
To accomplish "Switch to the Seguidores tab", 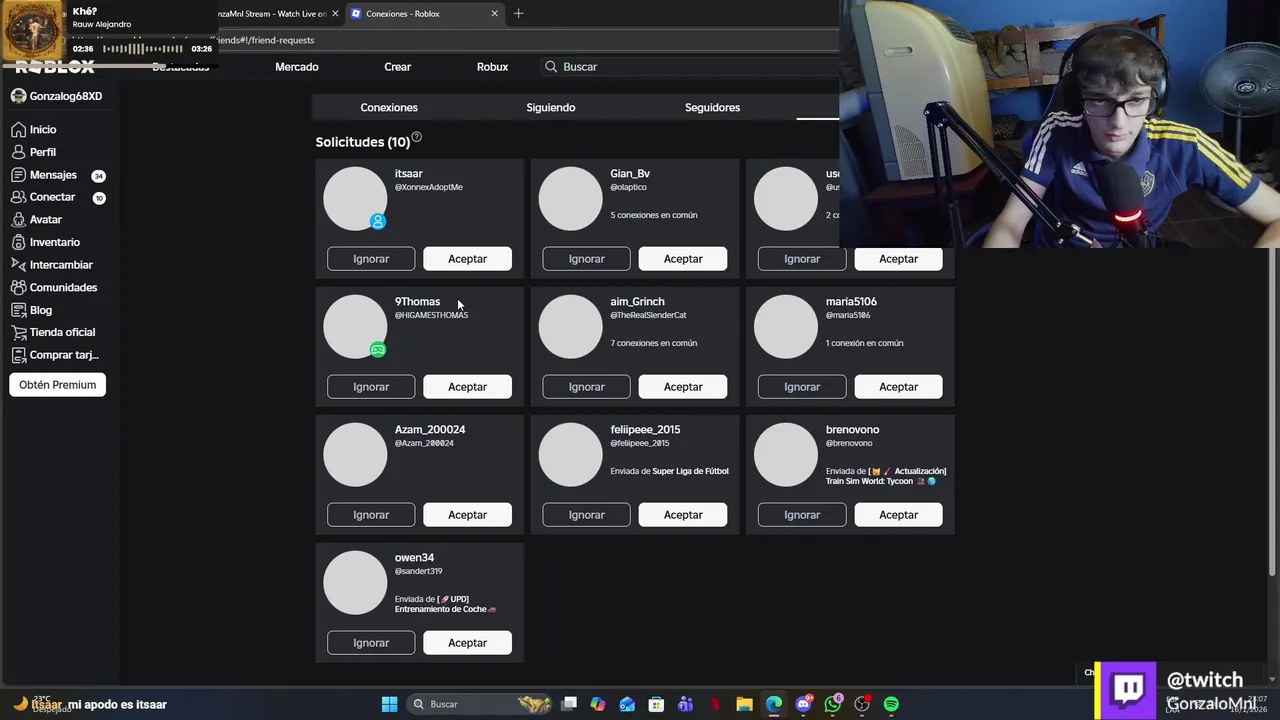I will pyautogui.click(x=712, y=107).
